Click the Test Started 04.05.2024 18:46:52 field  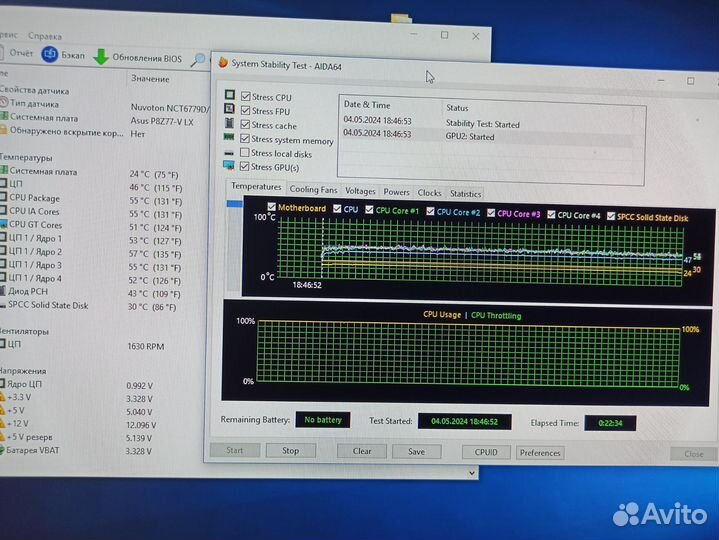tap(464, 421)
